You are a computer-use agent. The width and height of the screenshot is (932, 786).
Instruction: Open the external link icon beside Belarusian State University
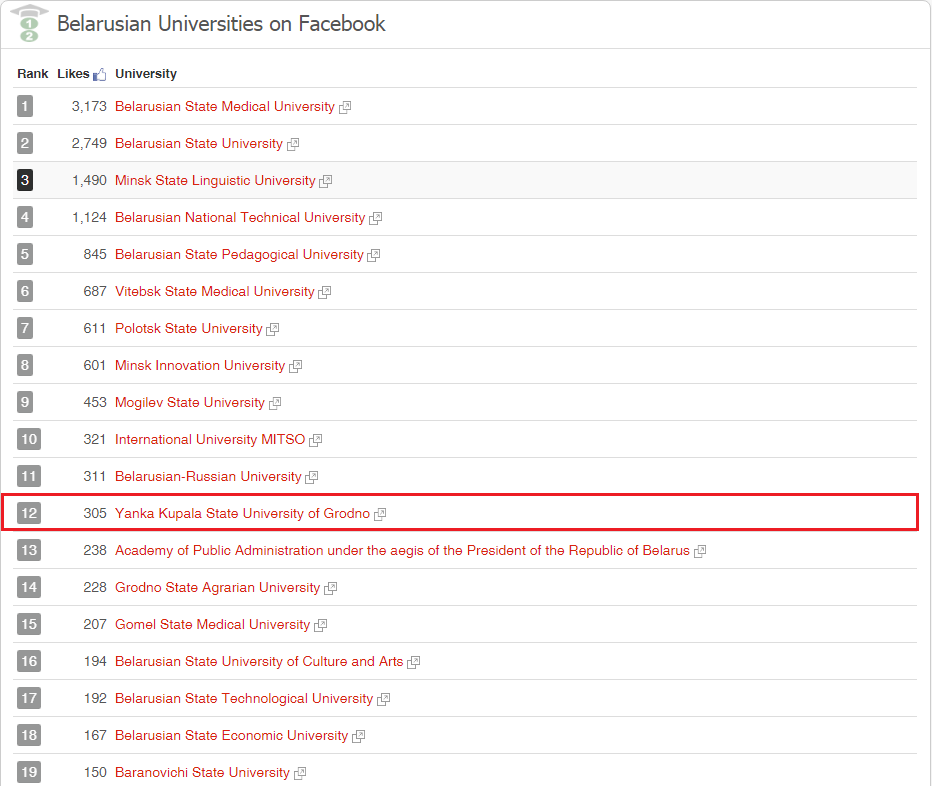(x=293, y=144)
